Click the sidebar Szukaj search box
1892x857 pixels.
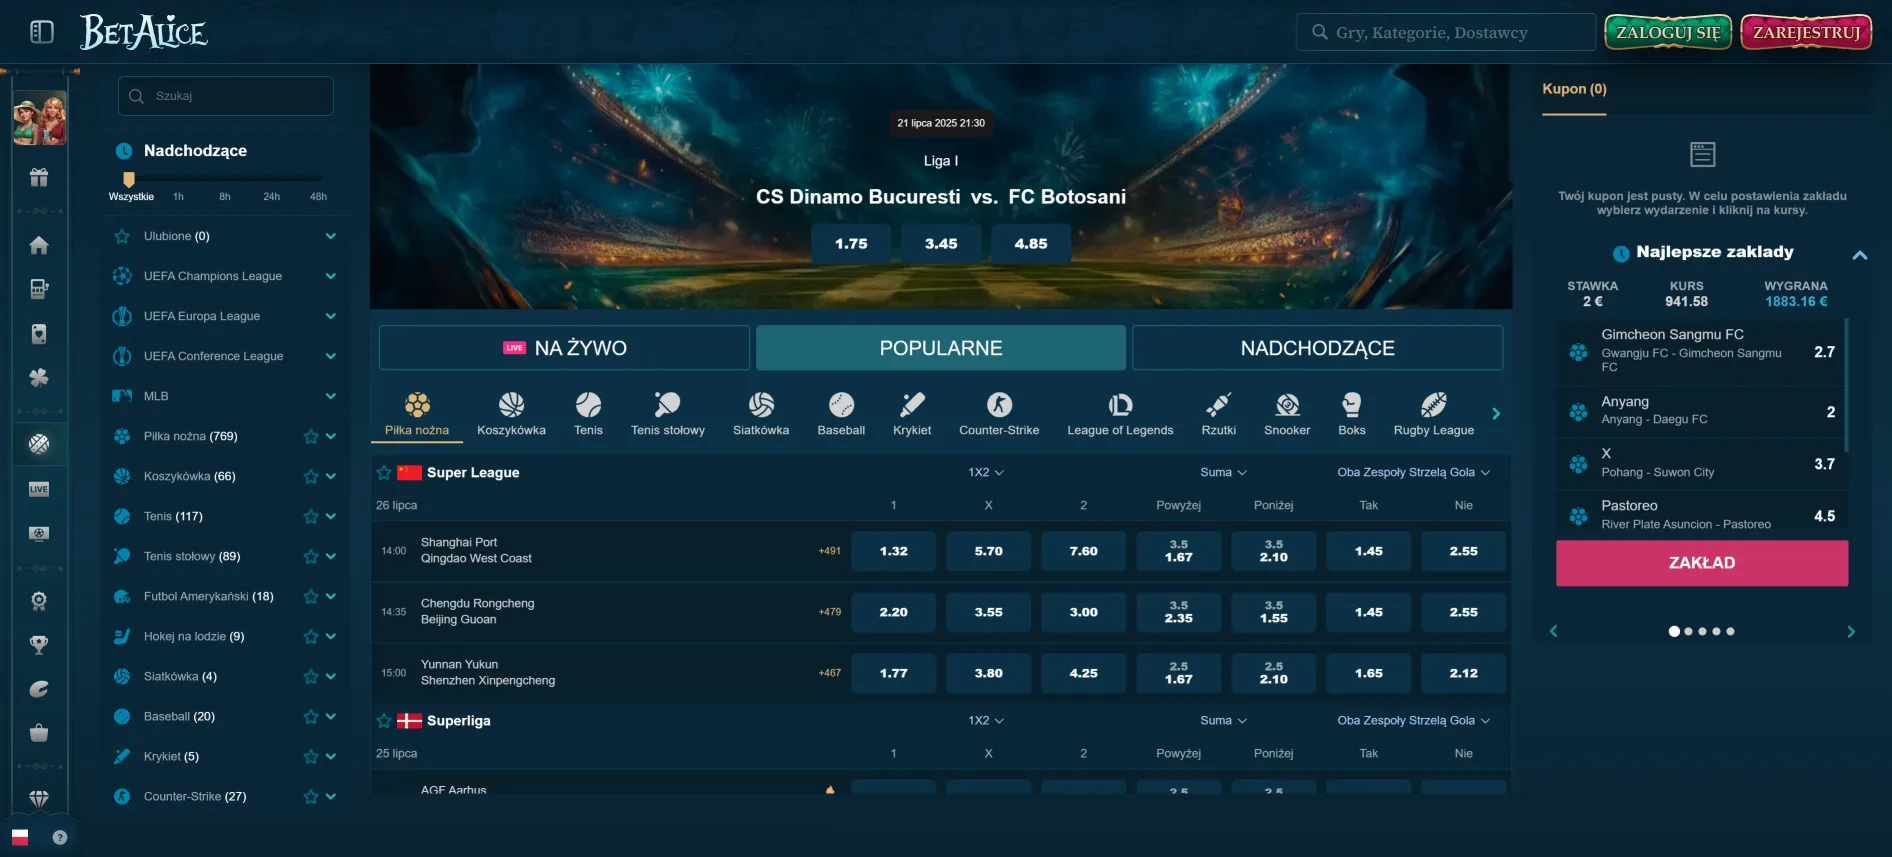pyautogui.click(x=226, y=96)
